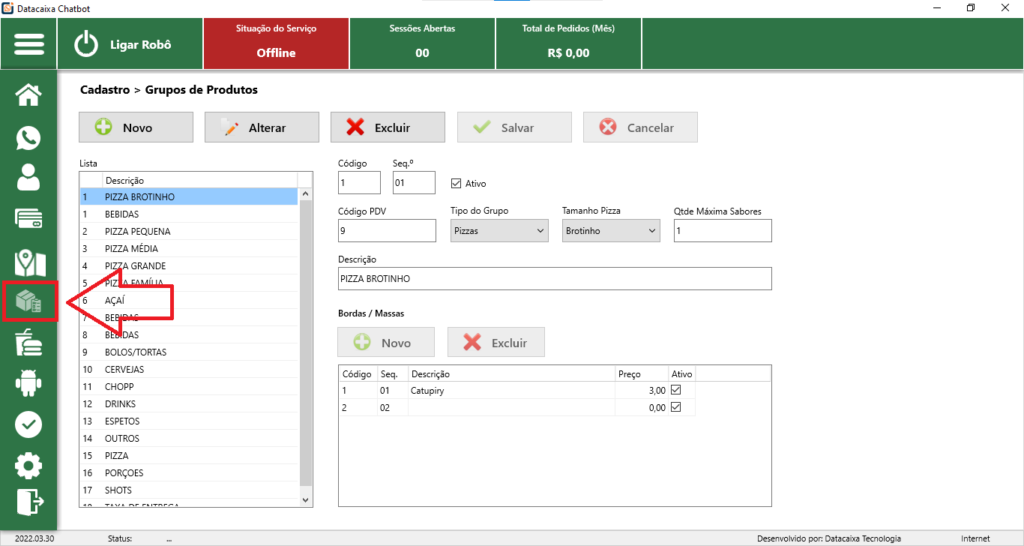Click the Home icon in sidebar
1024x546 pixels.
pyautogui.click(x=29, y=95)
